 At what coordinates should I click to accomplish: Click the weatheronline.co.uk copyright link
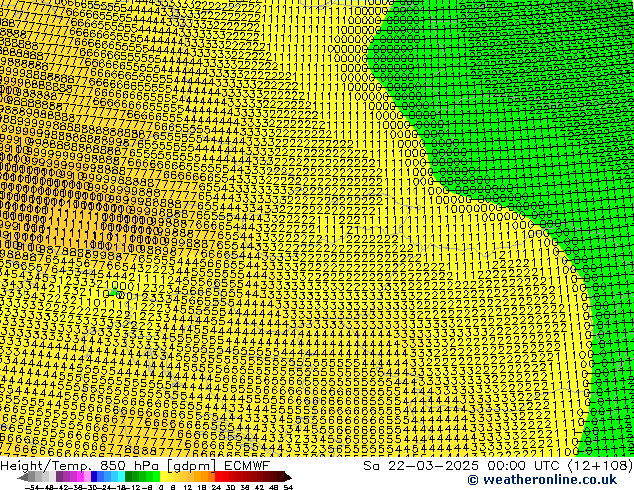click(x=542, y=480)
